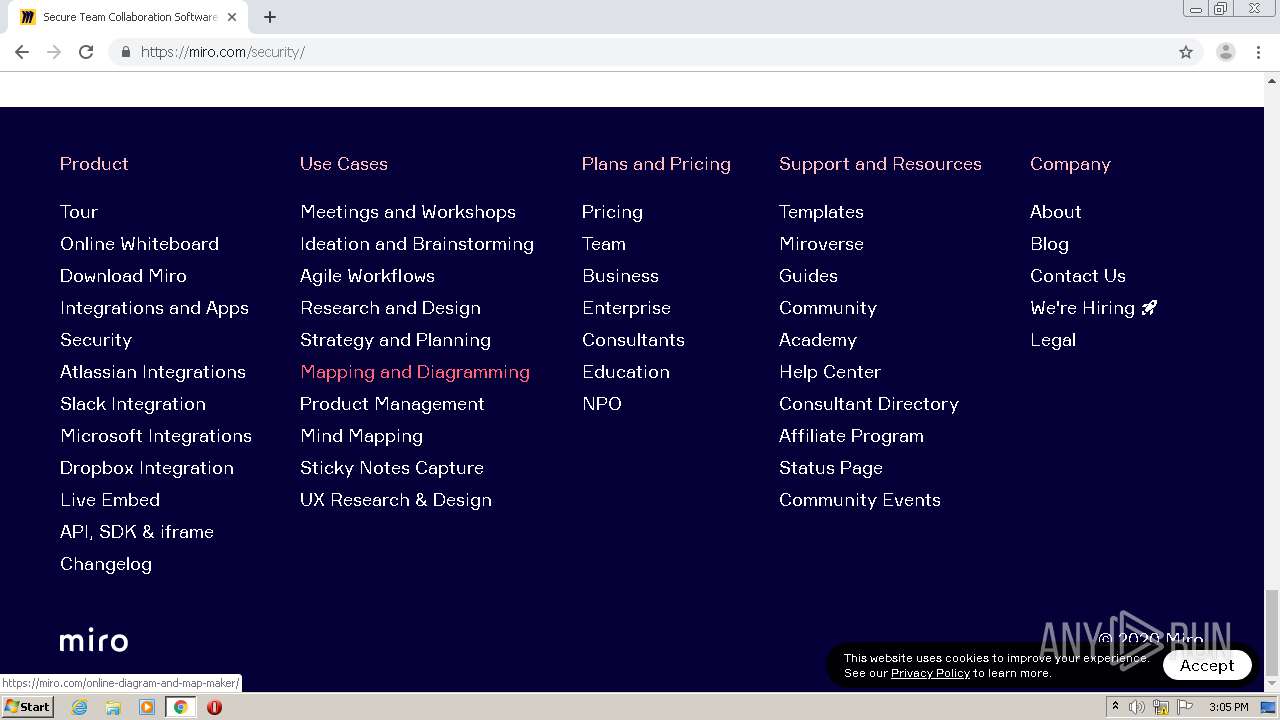Open File Explorer from taskbar

pos(113,707)
